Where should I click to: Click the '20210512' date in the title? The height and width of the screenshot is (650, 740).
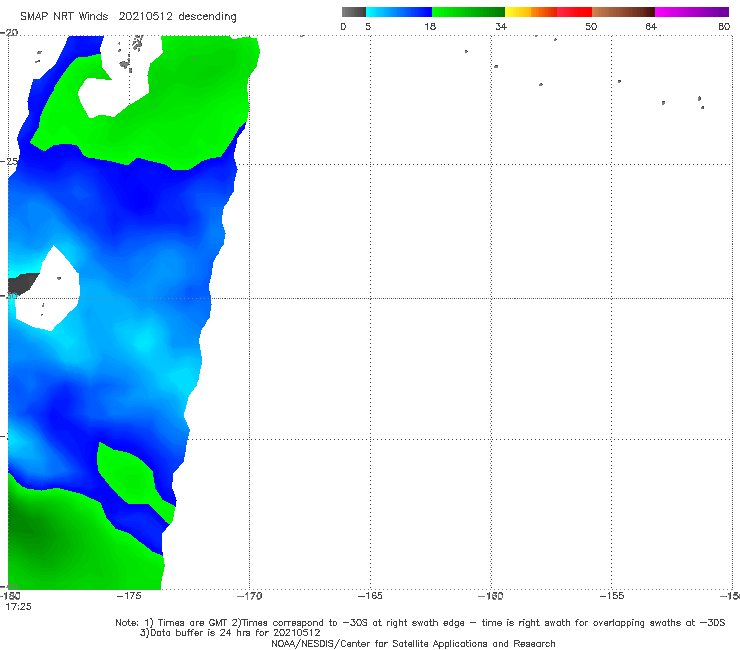(145, 16)
